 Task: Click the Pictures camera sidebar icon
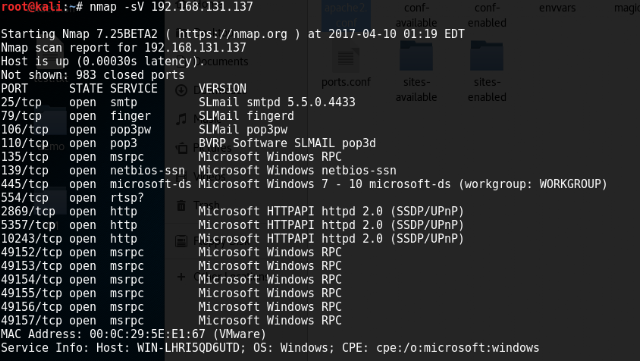click(181, 148)
